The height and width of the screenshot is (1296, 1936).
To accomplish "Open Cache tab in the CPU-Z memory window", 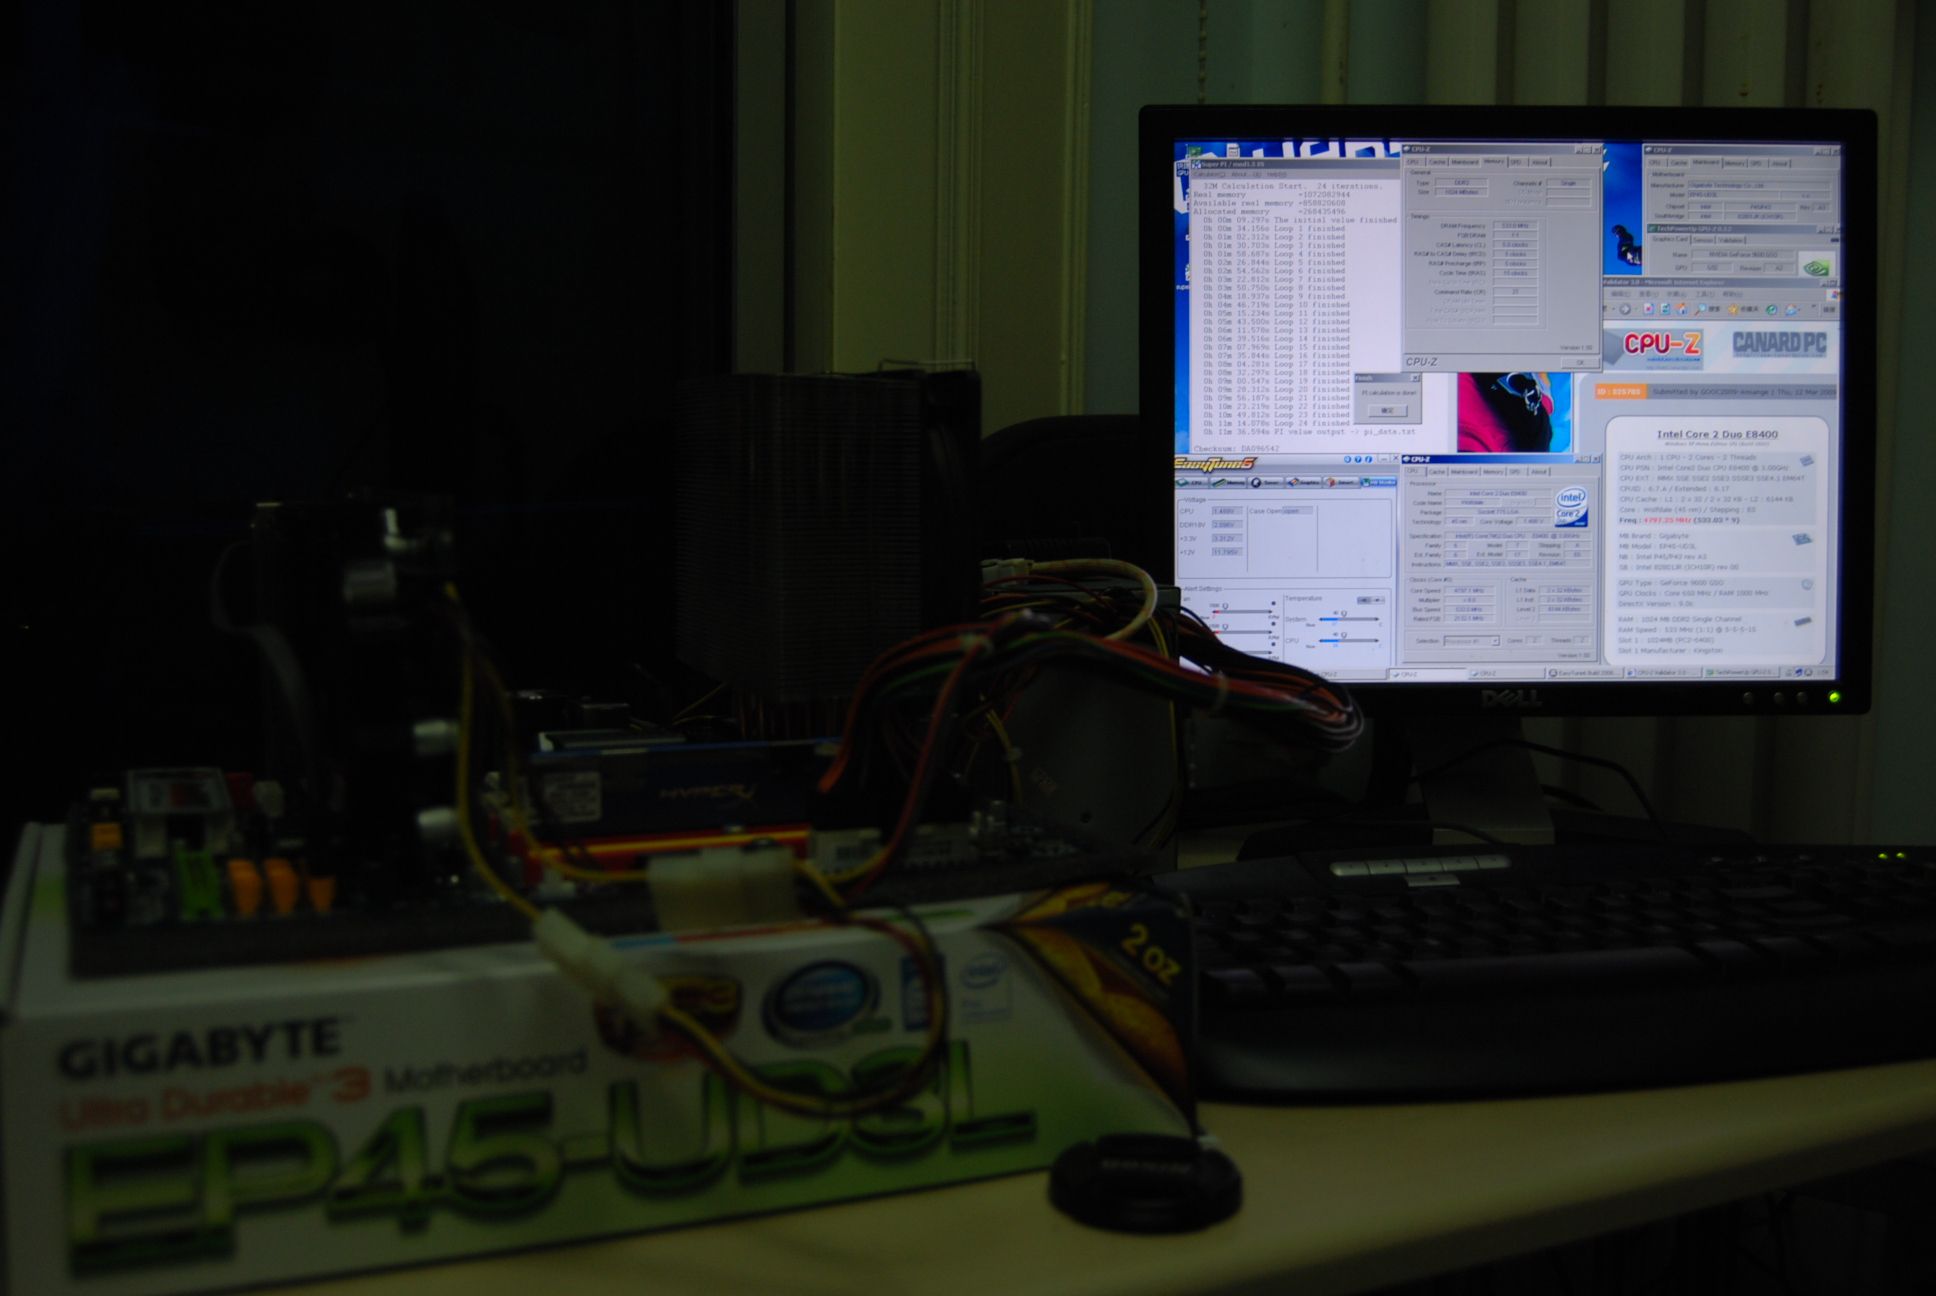I will tap(1437, 162).
